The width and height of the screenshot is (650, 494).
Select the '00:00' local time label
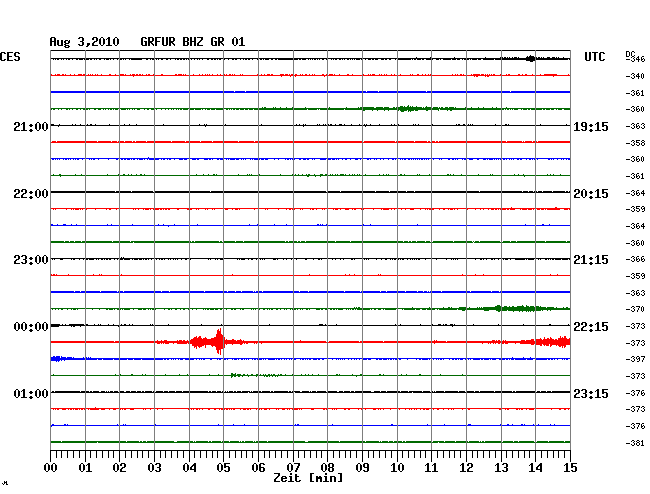click(31, 327)
